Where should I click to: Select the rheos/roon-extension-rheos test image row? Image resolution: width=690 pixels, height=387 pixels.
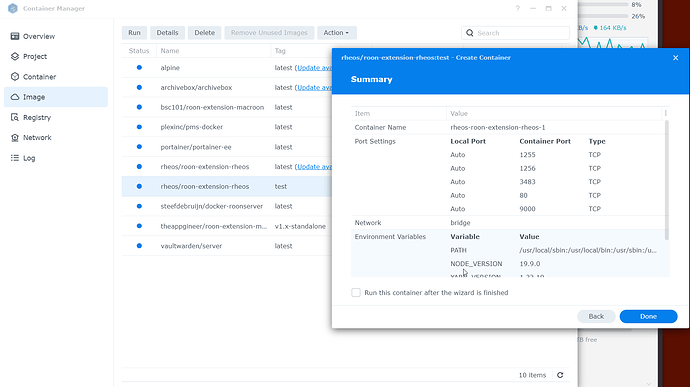[227, 186]
